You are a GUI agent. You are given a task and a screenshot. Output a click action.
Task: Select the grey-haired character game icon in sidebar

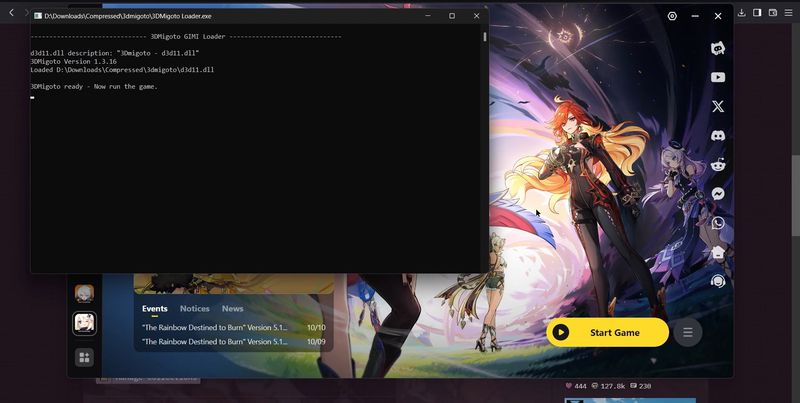(x=85, y=293)
